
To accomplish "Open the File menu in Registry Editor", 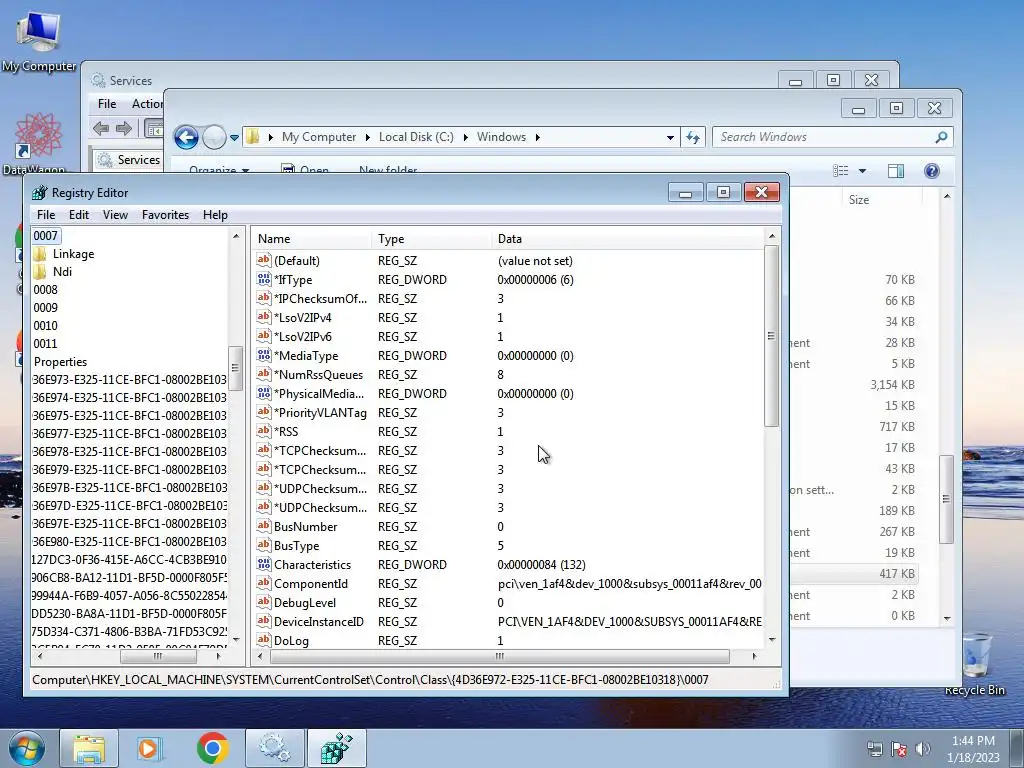I will point(46,215).
